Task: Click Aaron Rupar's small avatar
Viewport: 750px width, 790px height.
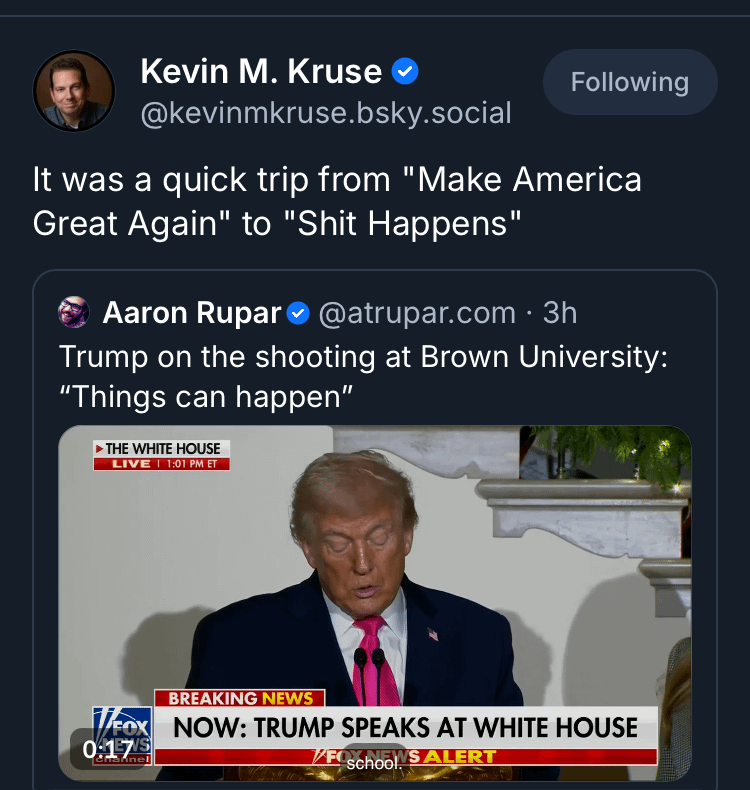Action: 75,313
